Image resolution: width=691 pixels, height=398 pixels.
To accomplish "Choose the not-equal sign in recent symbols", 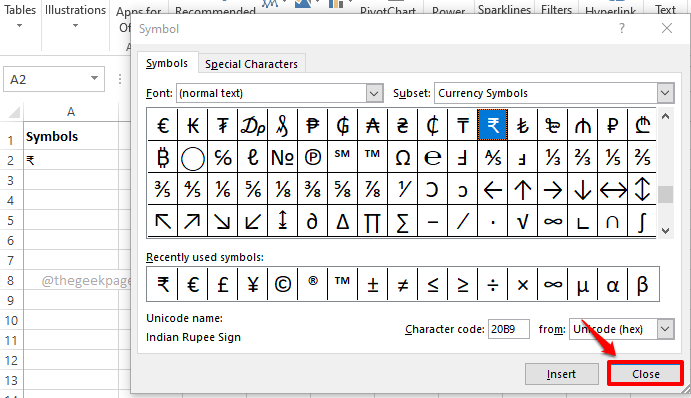I will point(403,284).
